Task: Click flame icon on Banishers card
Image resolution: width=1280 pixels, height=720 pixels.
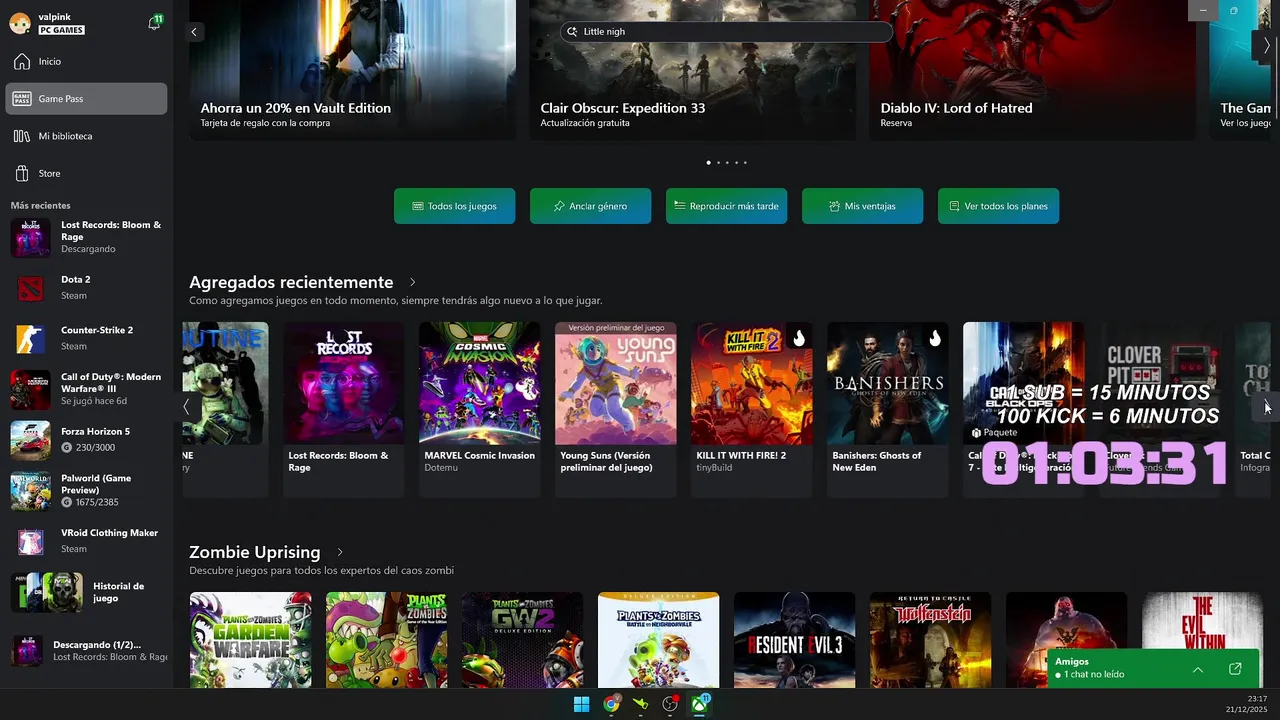Action: pos(934,338)
